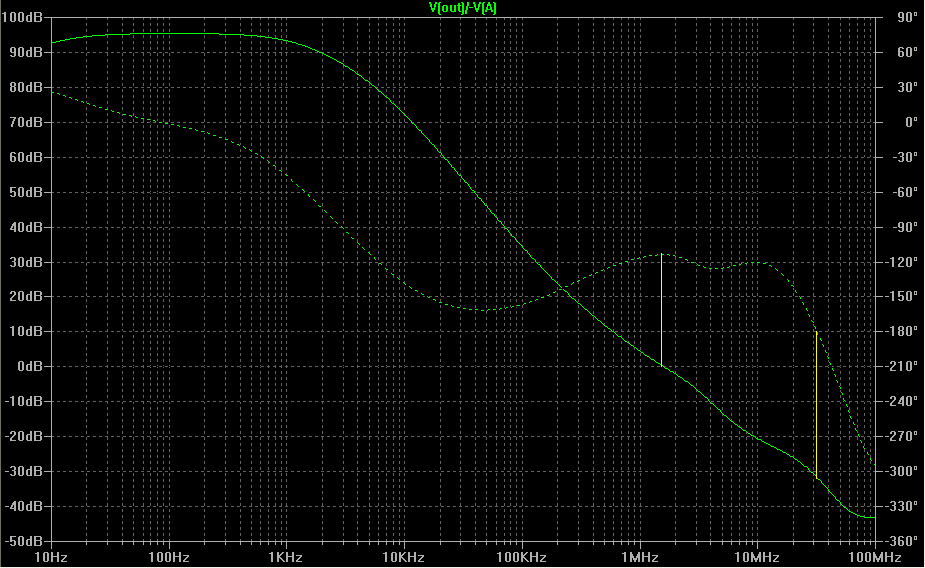
Task: Click the -90° phase axis label
Action: coord(903,227)
